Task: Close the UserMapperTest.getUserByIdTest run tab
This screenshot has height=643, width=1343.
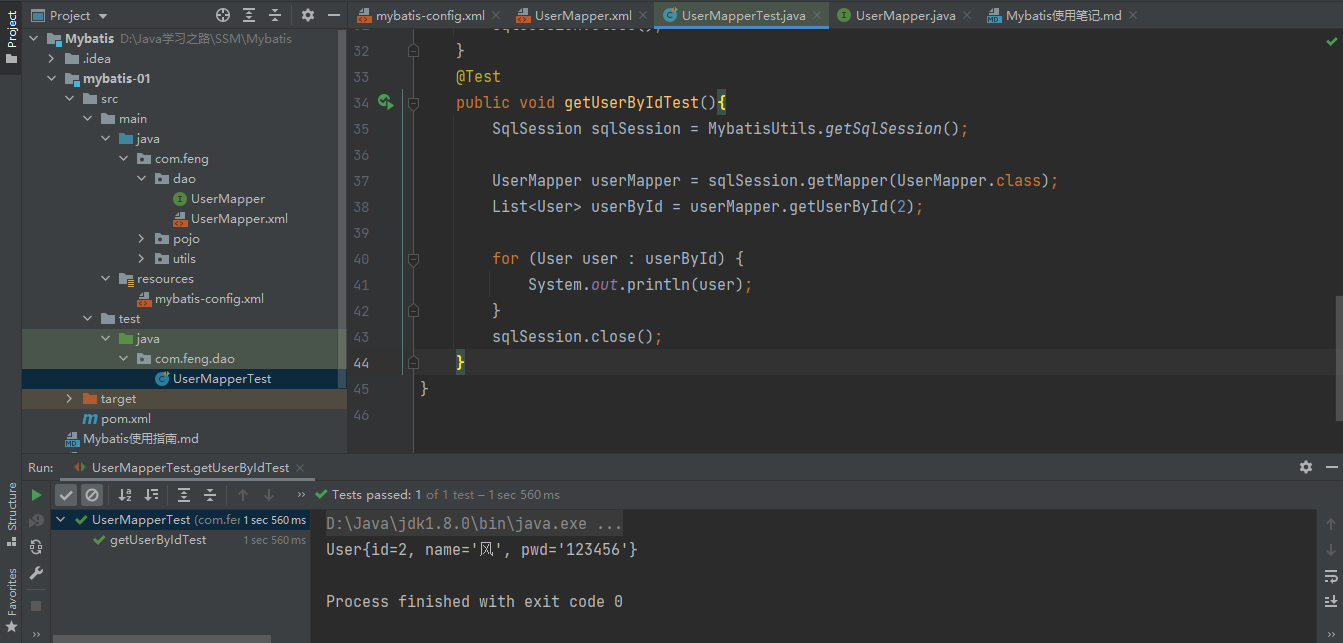Action: point(299,468)
